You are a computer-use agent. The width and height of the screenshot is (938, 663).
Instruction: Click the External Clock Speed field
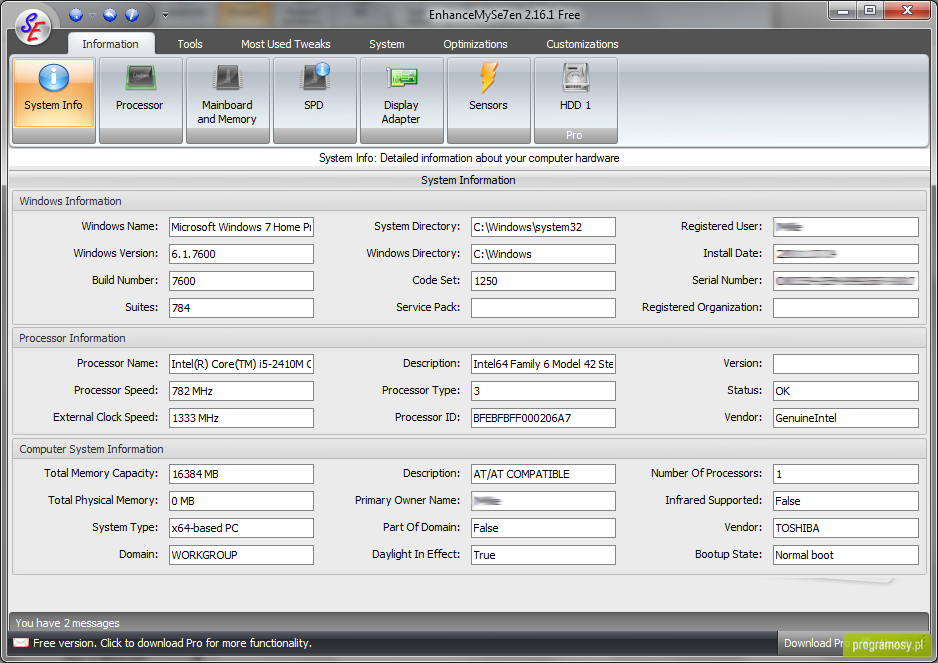pos(241,418)
